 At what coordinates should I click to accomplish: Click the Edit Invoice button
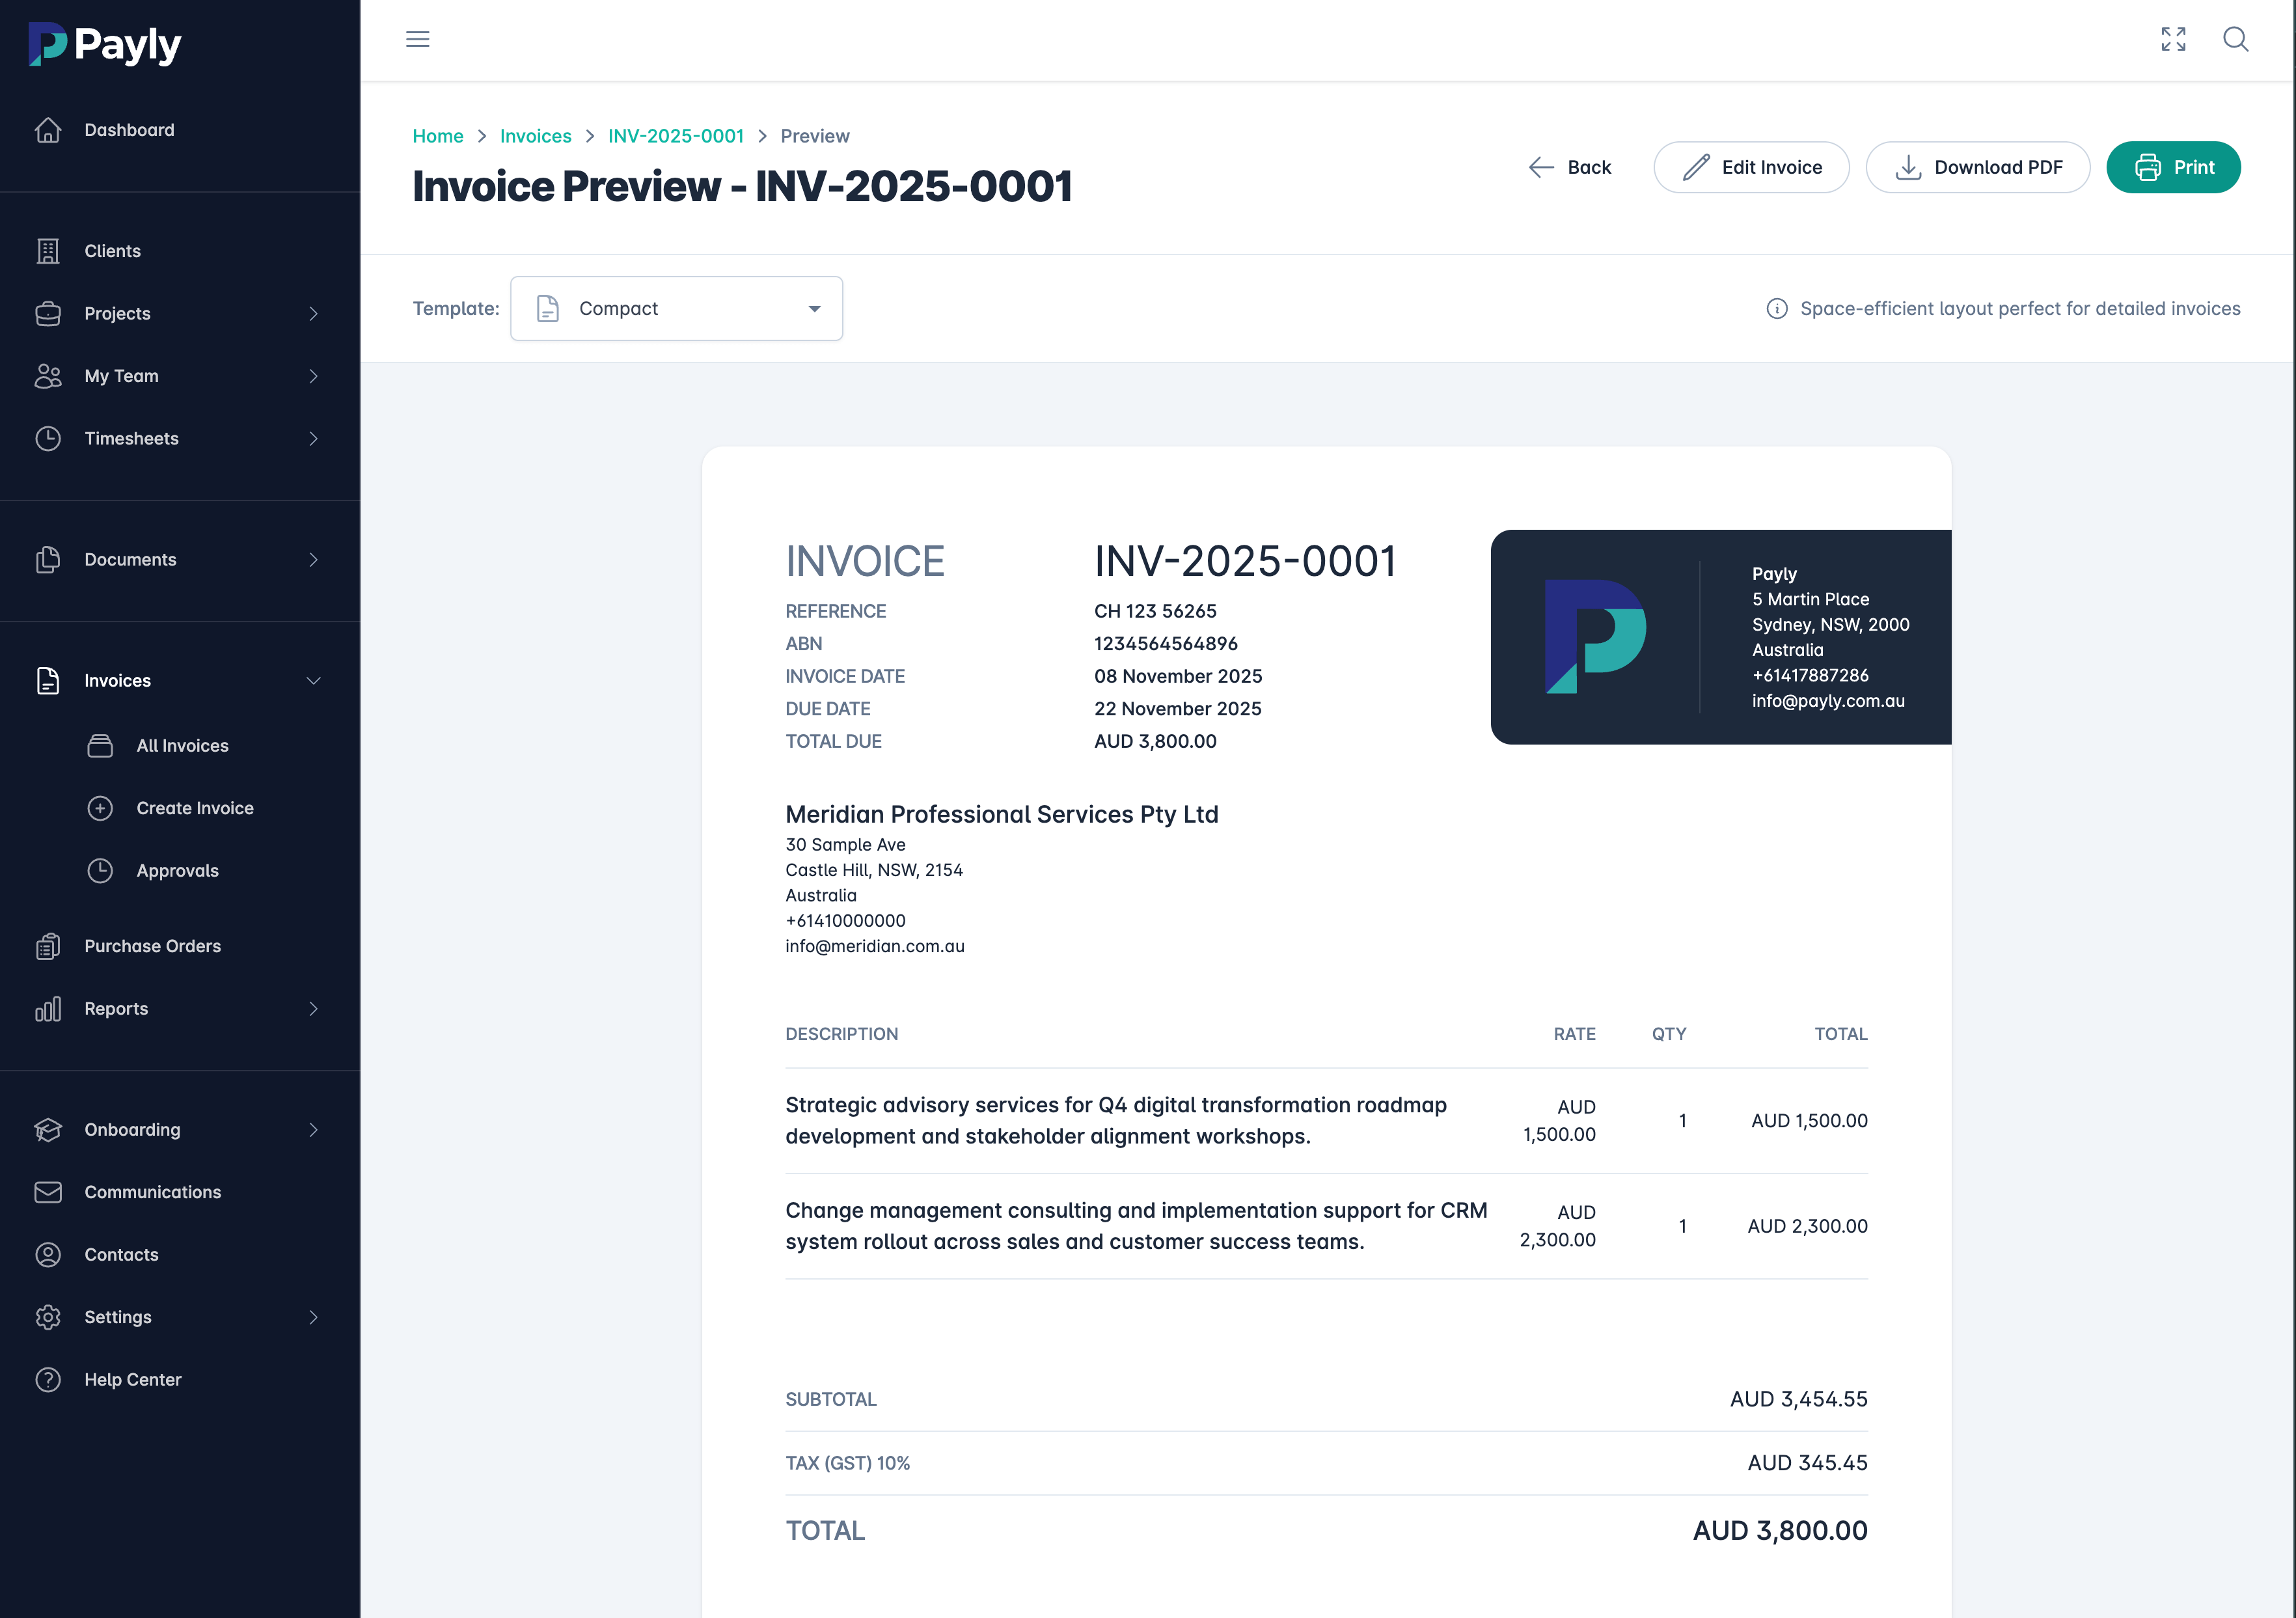1751,167
